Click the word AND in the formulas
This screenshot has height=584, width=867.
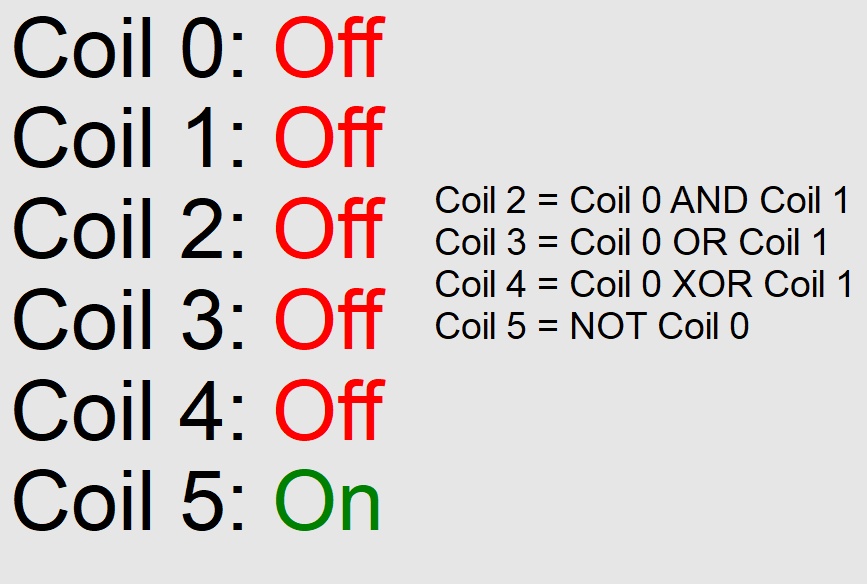(x=709, y=201)
